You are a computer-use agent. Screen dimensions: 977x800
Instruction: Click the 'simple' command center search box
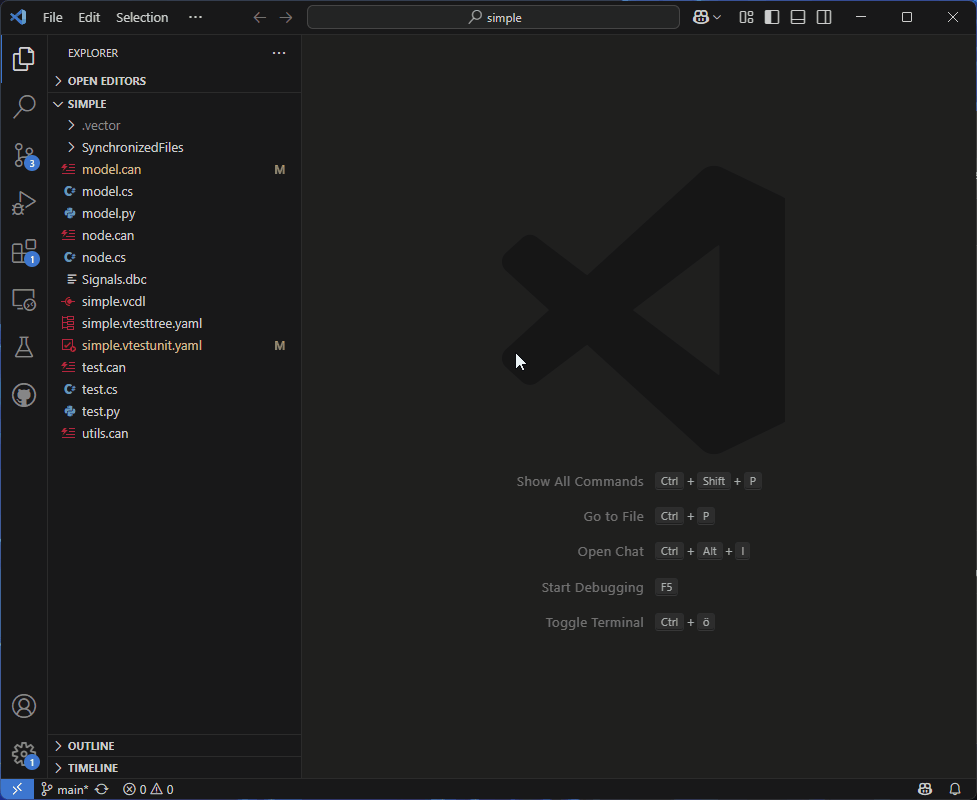[x=493, y=17]
